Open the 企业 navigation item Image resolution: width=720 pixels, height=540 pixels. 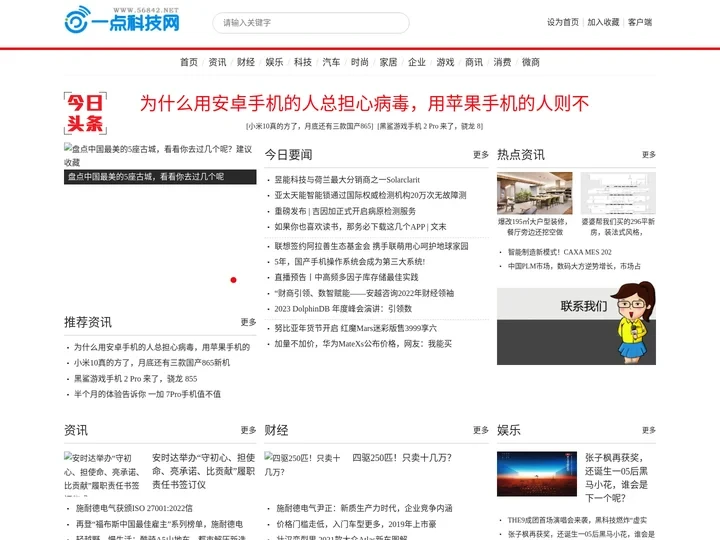click(416, 62)
